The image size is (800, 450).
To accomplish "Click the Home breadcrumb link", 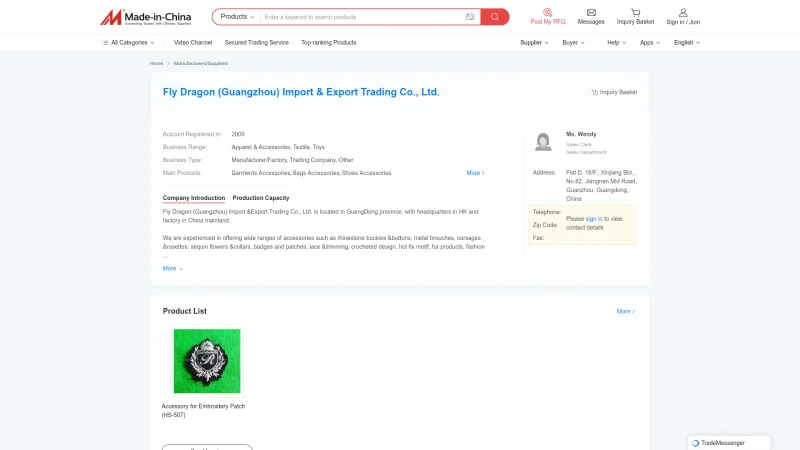I will 156,63.
